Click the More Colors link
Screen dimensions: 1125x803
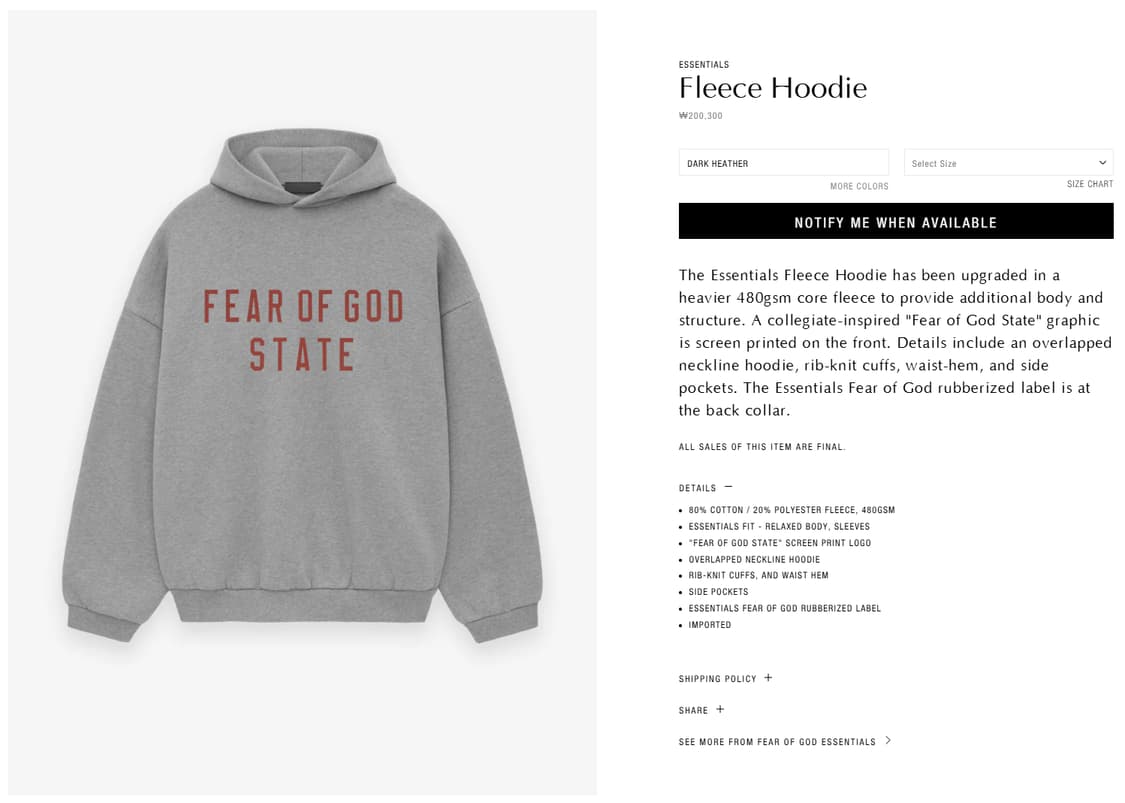point(858,186)
